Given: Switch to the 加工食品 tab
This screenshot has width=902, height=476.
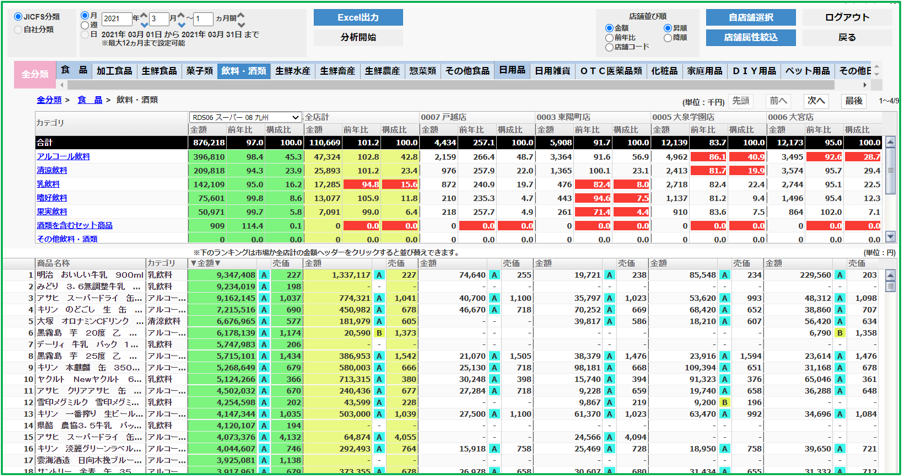Looking at the screenshot, I should pyautogui.click(x=114, y=71).
